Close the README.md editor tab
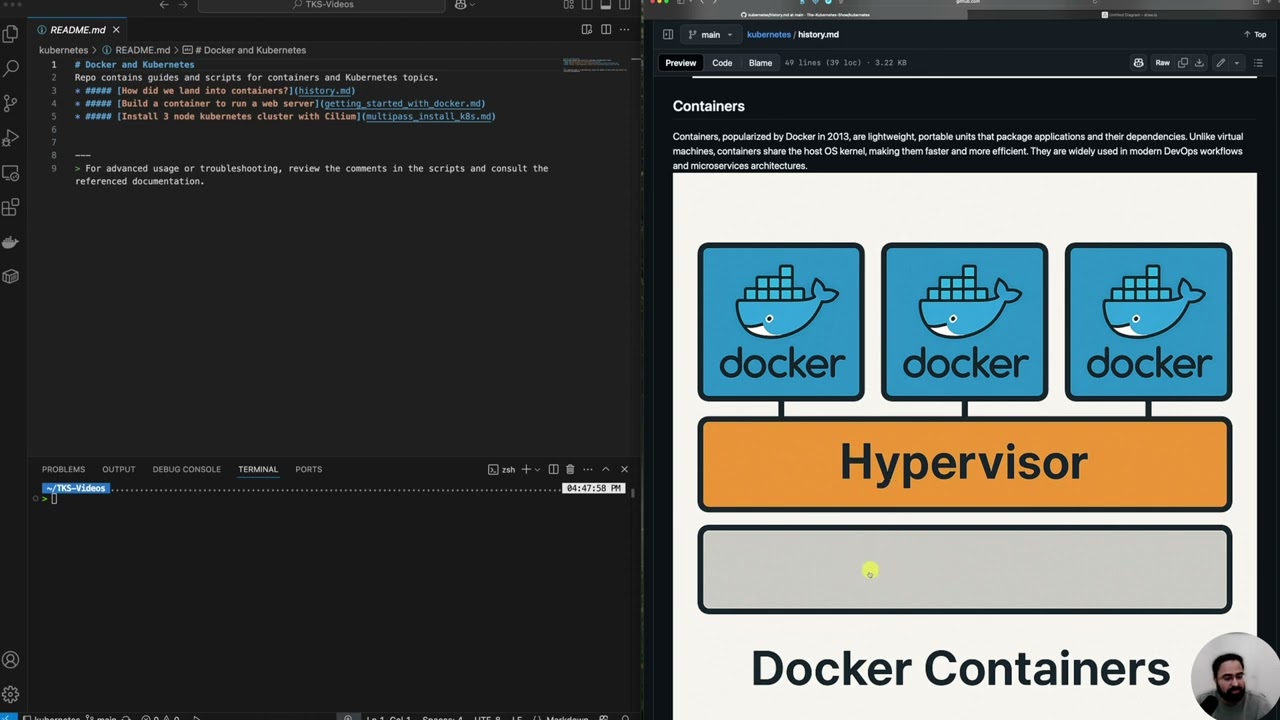The image size is (1280, 720). click(116, 30)
